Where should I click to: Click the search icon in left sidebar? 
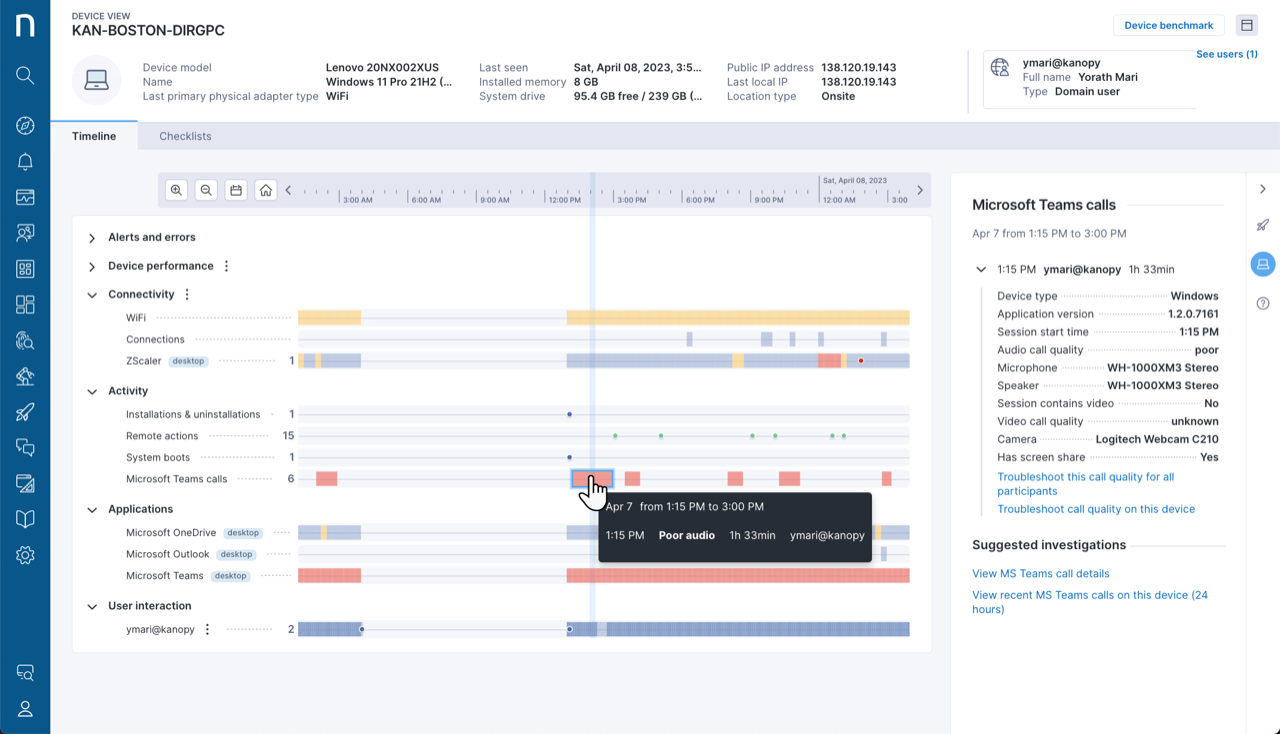point(25,75)
